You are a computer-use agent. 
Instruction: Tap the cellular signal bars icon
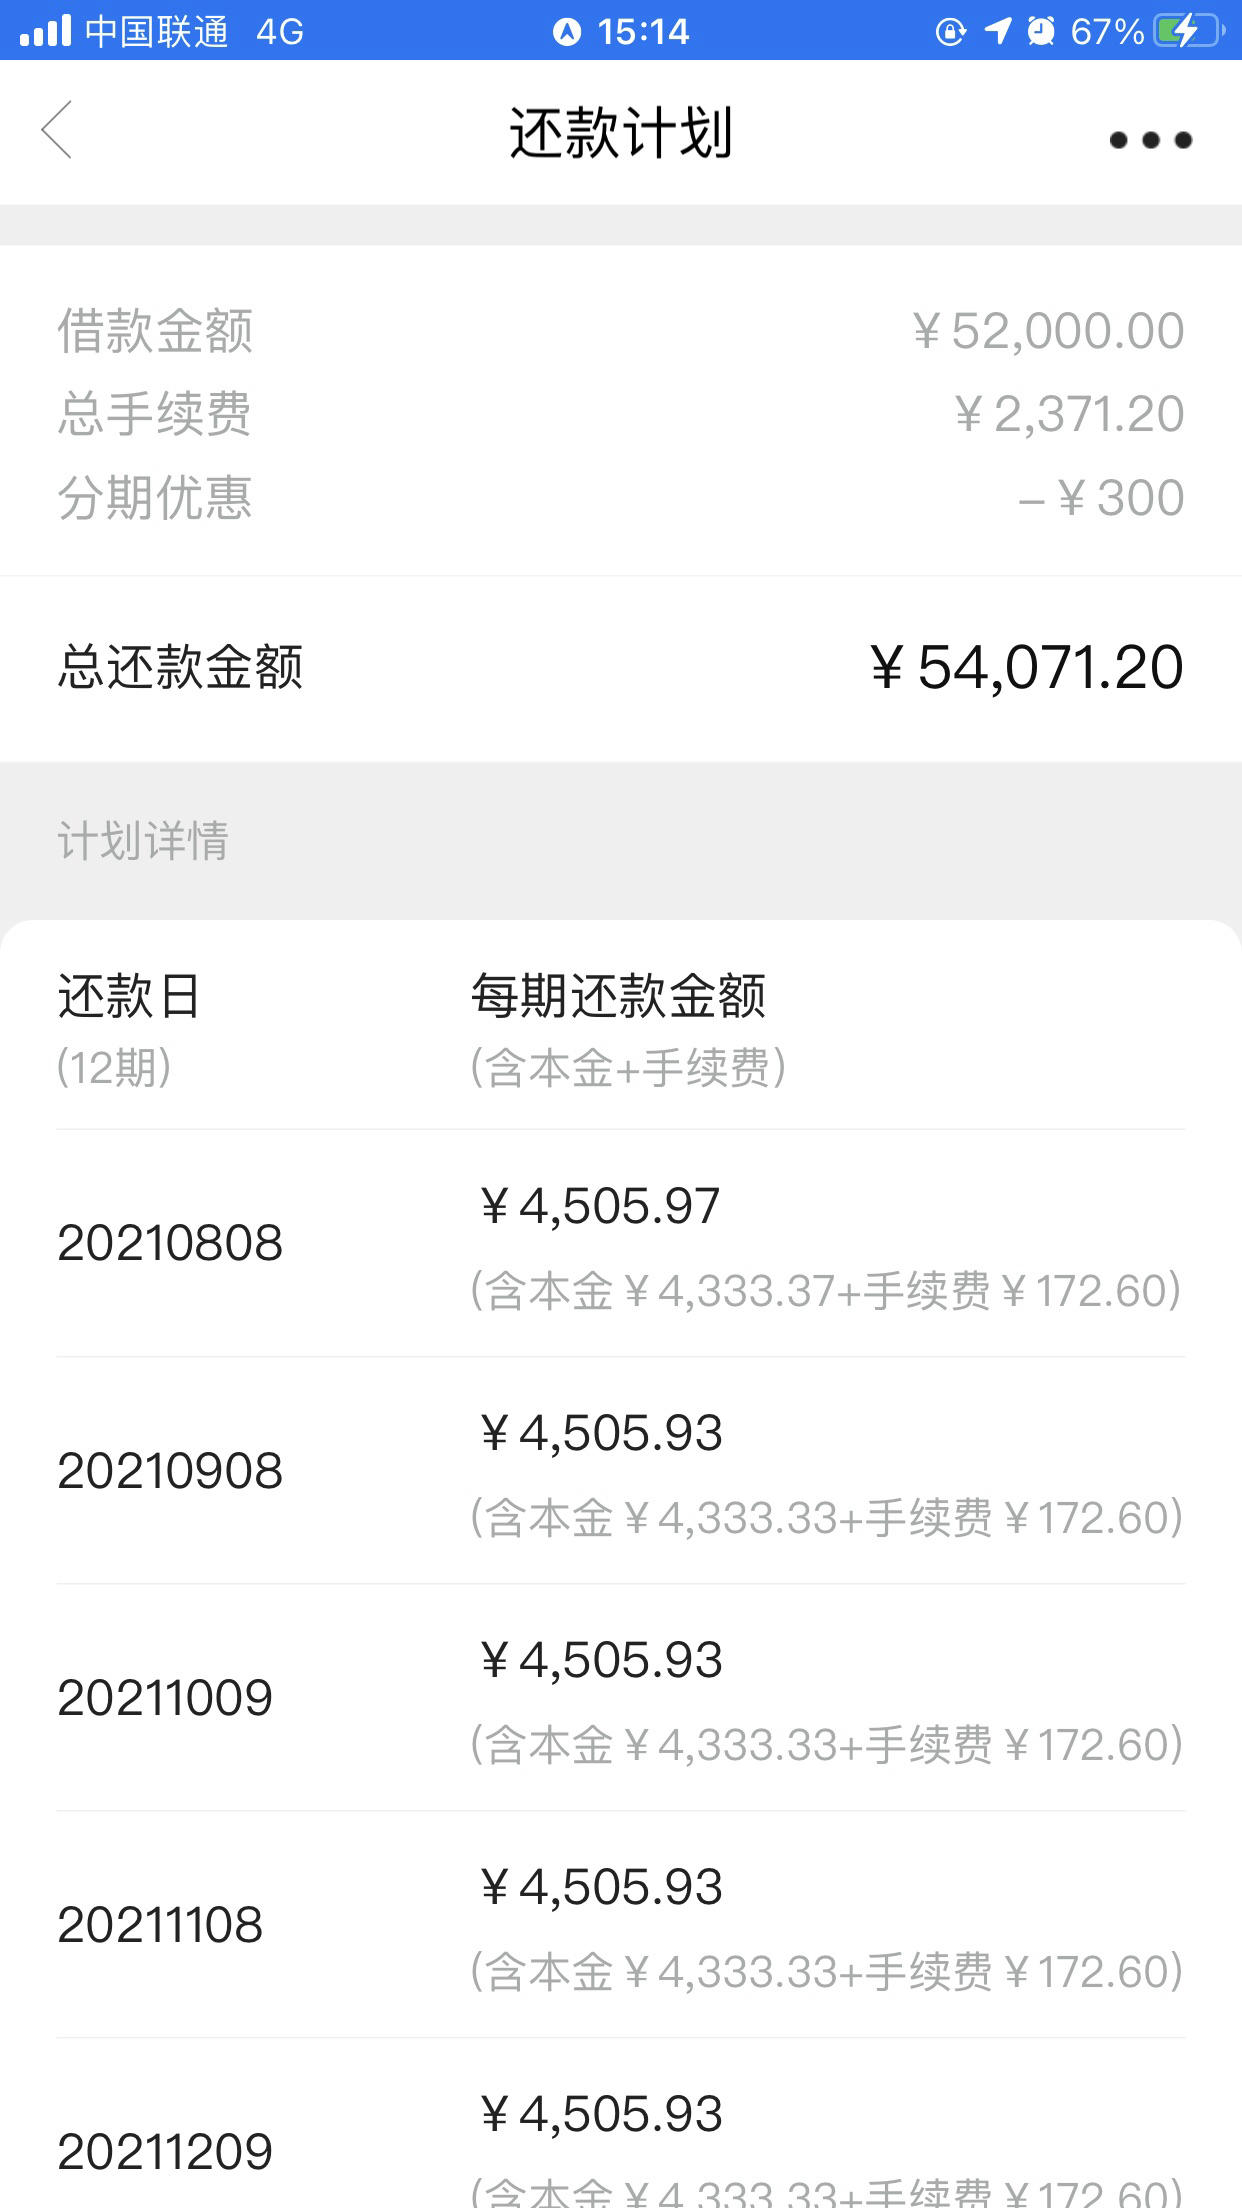(x=45, y=31)
